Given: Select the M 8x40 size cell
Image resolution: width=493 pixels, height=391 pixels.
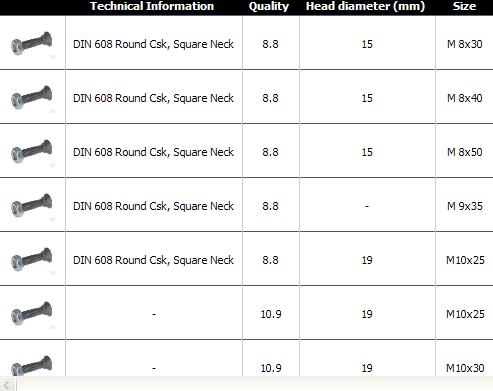Looking at the screenshot, I should (x=465, y=98).
